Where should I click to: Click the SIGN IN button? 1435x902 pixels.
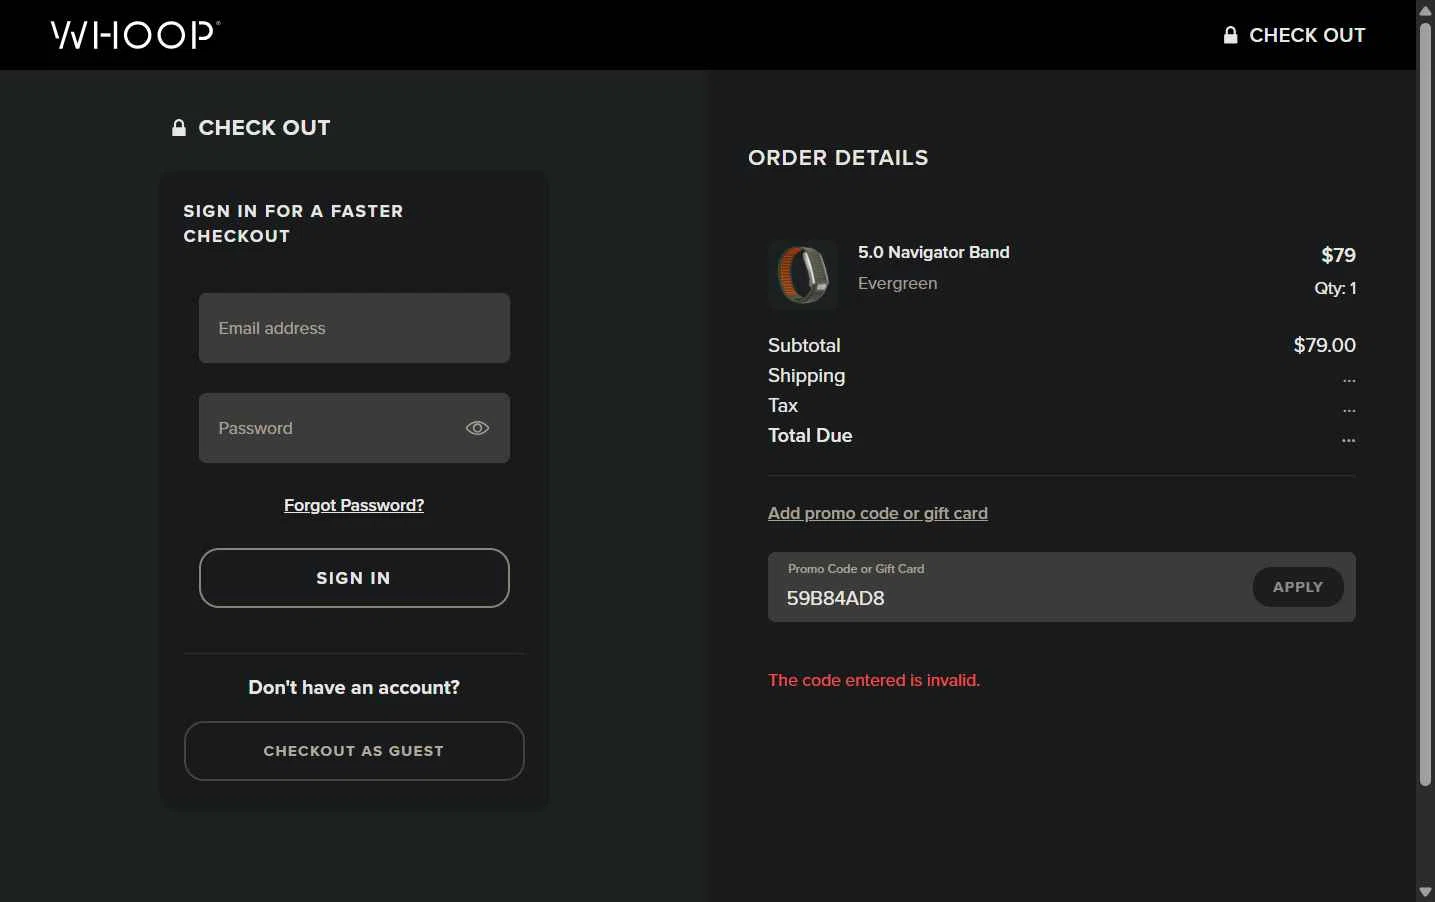pos(354,578)
